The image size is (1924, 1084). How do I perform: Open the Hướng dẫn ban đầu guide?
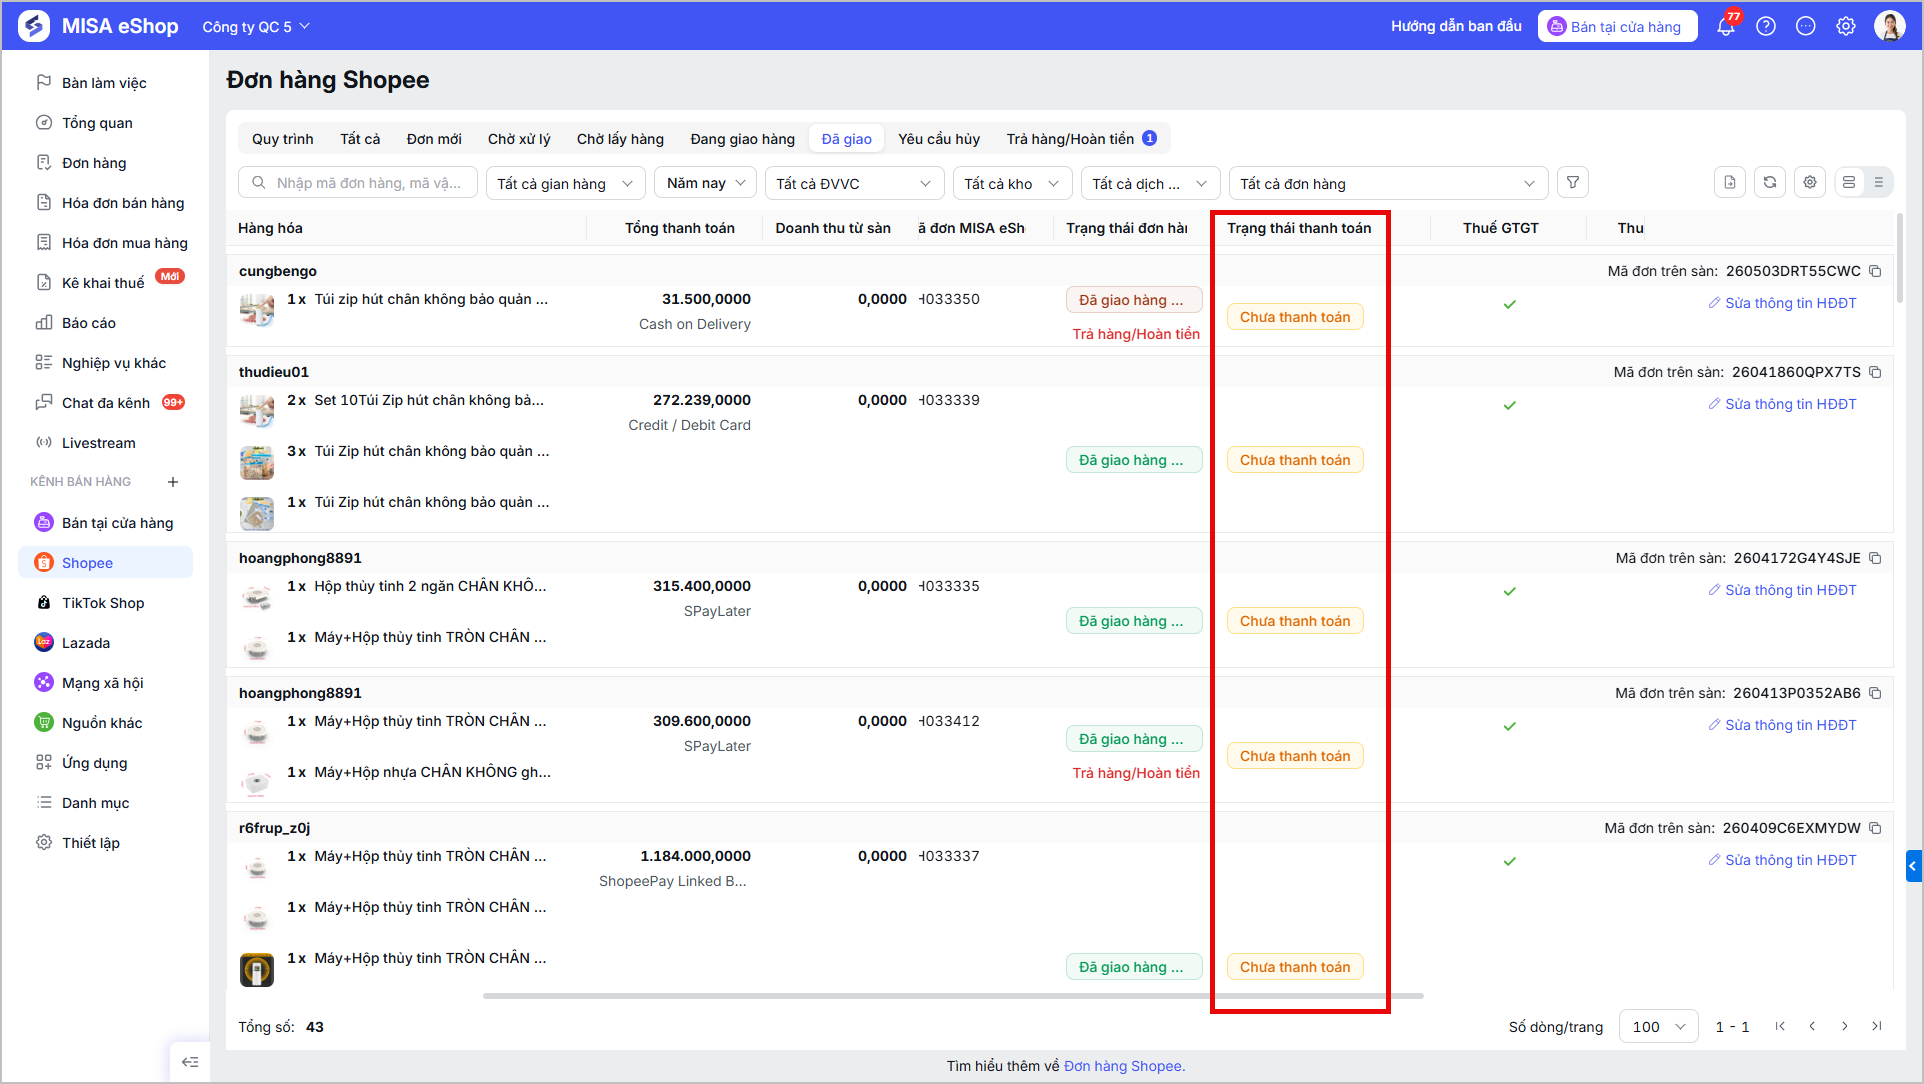[x=1456, y=26]
